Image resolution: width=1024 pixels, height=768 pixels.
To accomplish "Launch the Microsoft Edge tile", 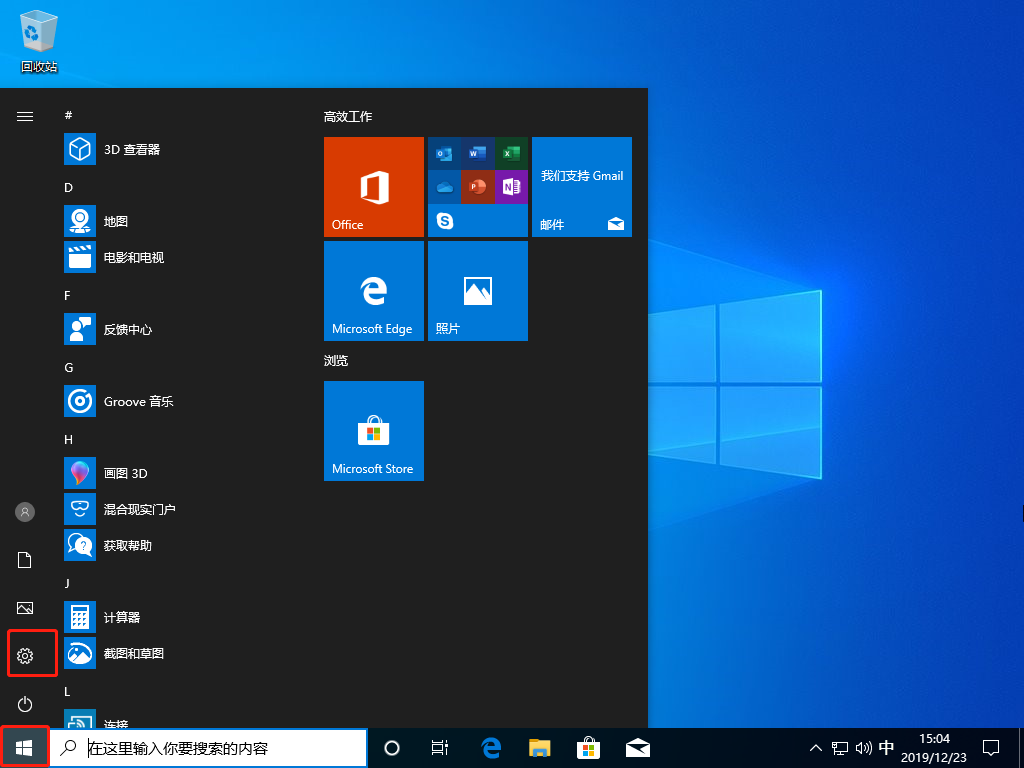I will tap(373, 291).
